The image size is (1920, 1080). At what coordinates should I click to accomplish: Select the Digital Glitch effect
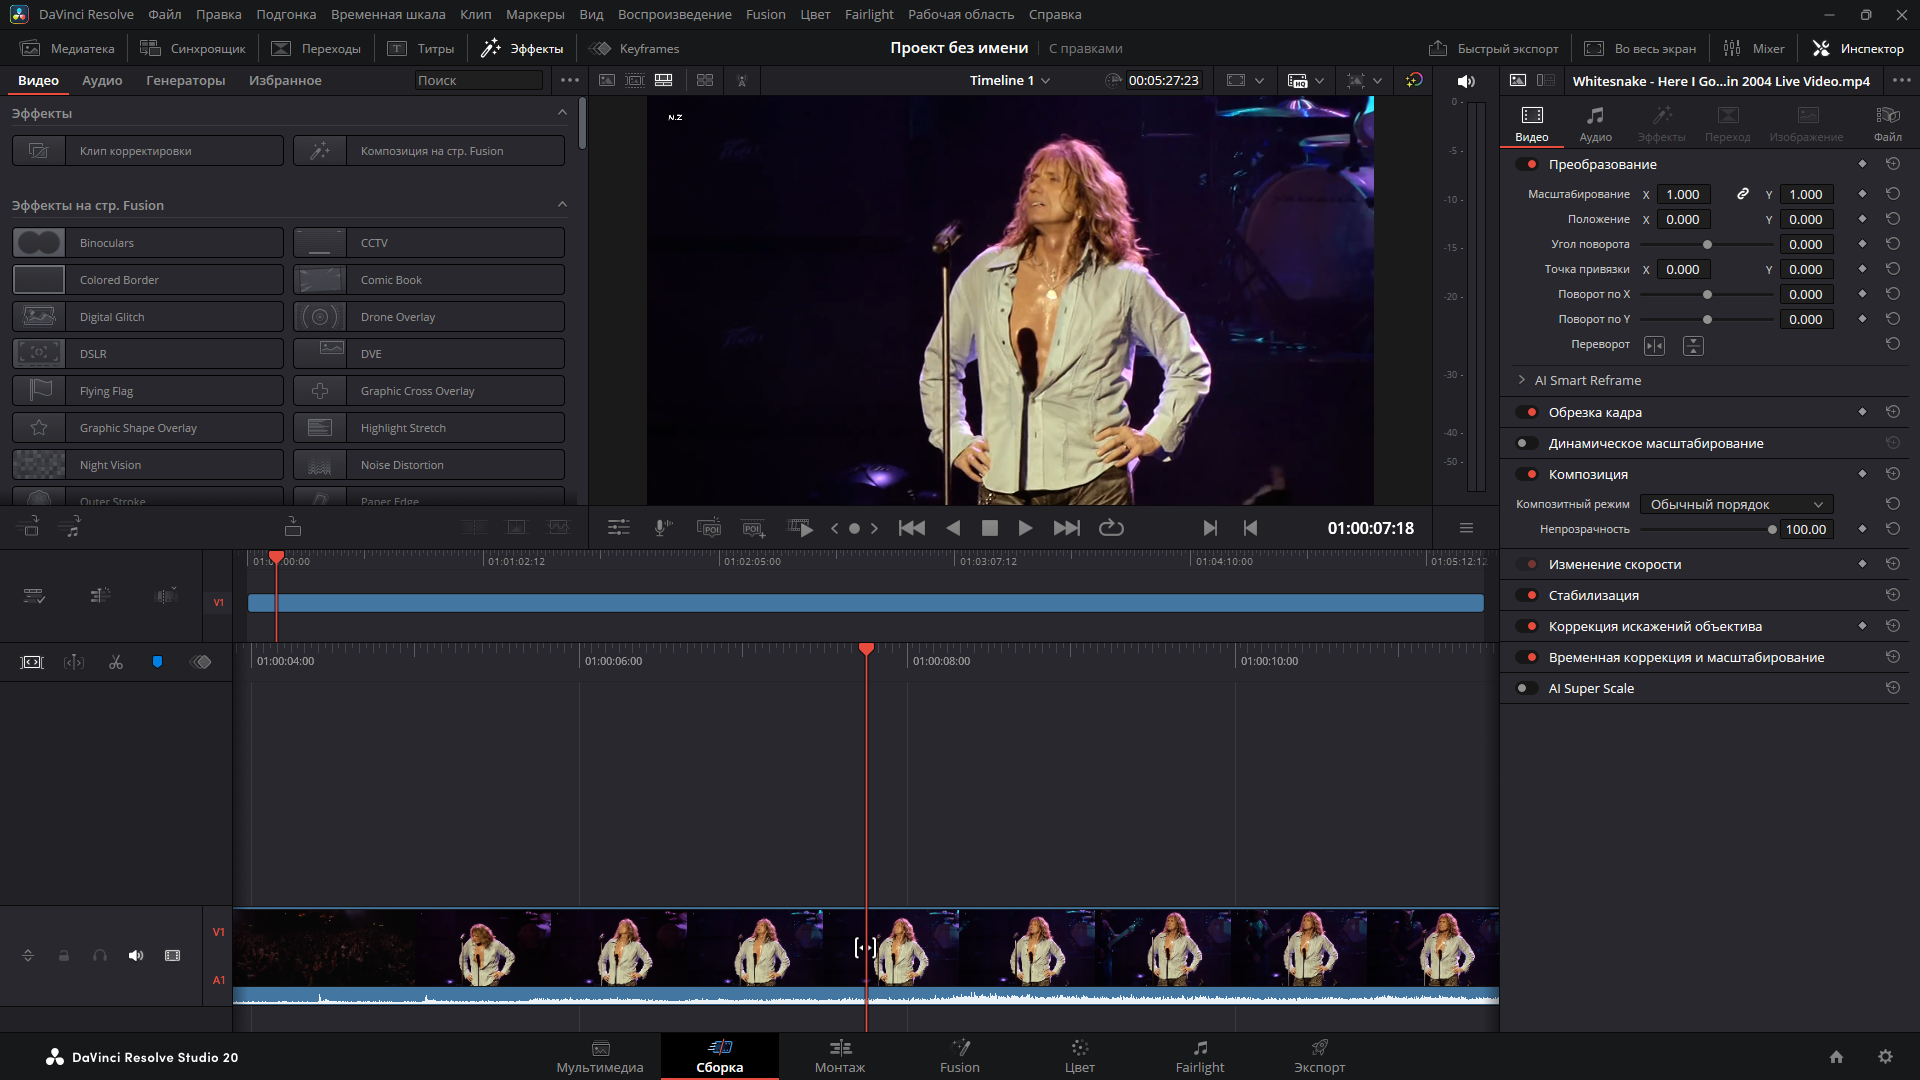[x=148, y=317]
